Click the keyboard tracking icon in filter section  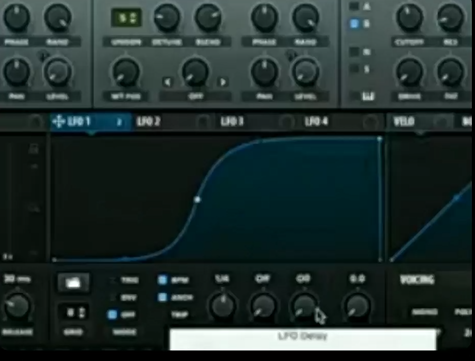point(367,97)
